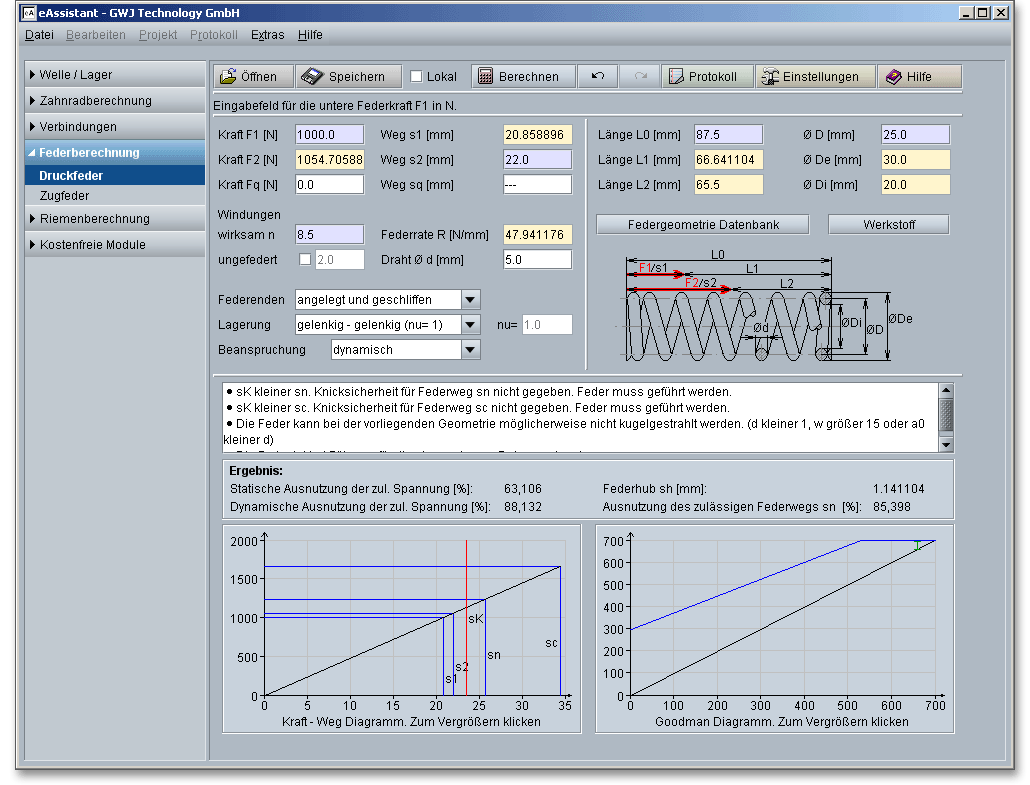Toggle the ungefedert checkbox
This screenshot has height=785, width=1030.
[305, 260]
